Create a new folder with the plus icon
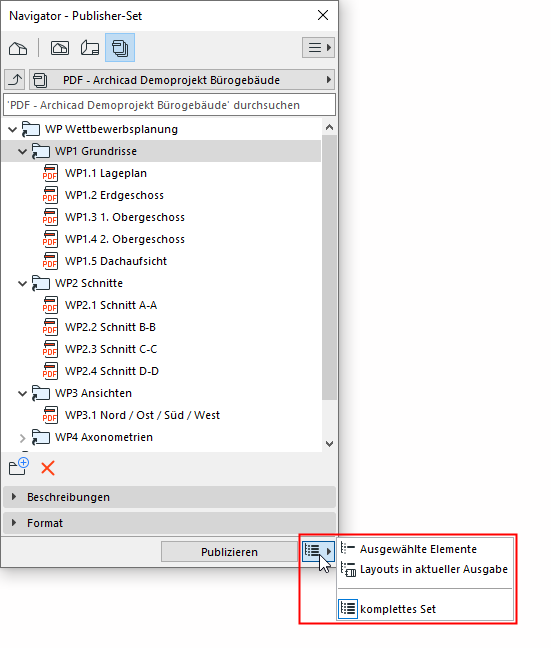This screenshot has height=648, width=551. pyautogui.click(x=19, y=467)
